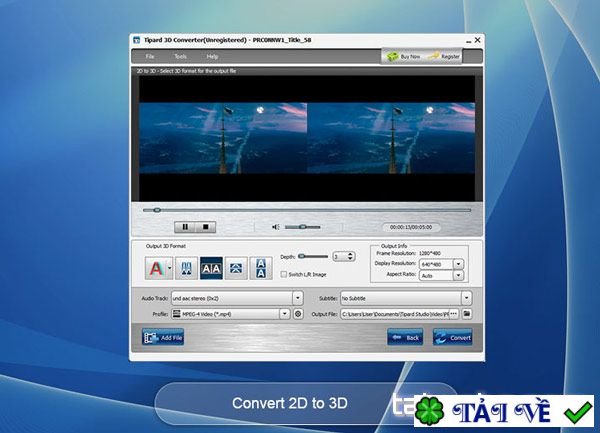Enable Switch L/R Image checkbox
The image size is (600, 433).
coord(283,274)
